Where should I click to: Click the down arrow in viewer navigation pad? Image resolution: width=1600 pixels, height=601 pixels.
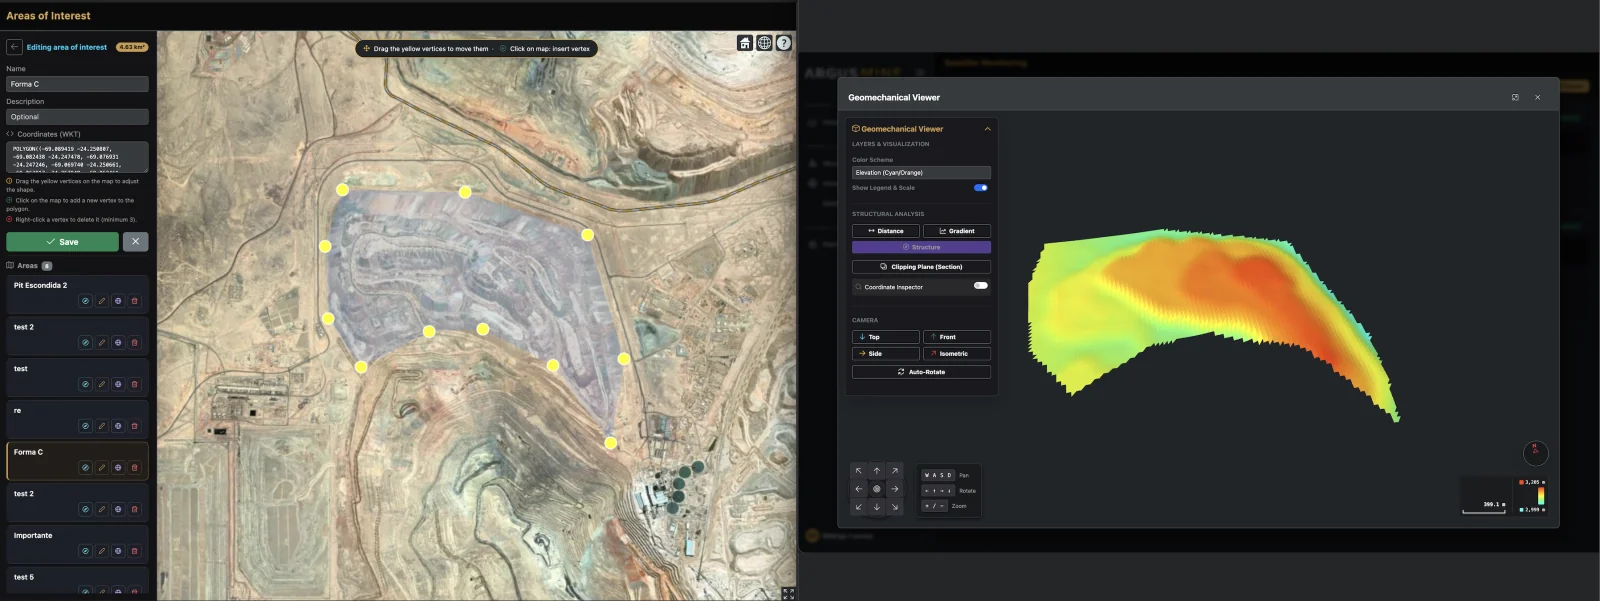tap(877, 507)
